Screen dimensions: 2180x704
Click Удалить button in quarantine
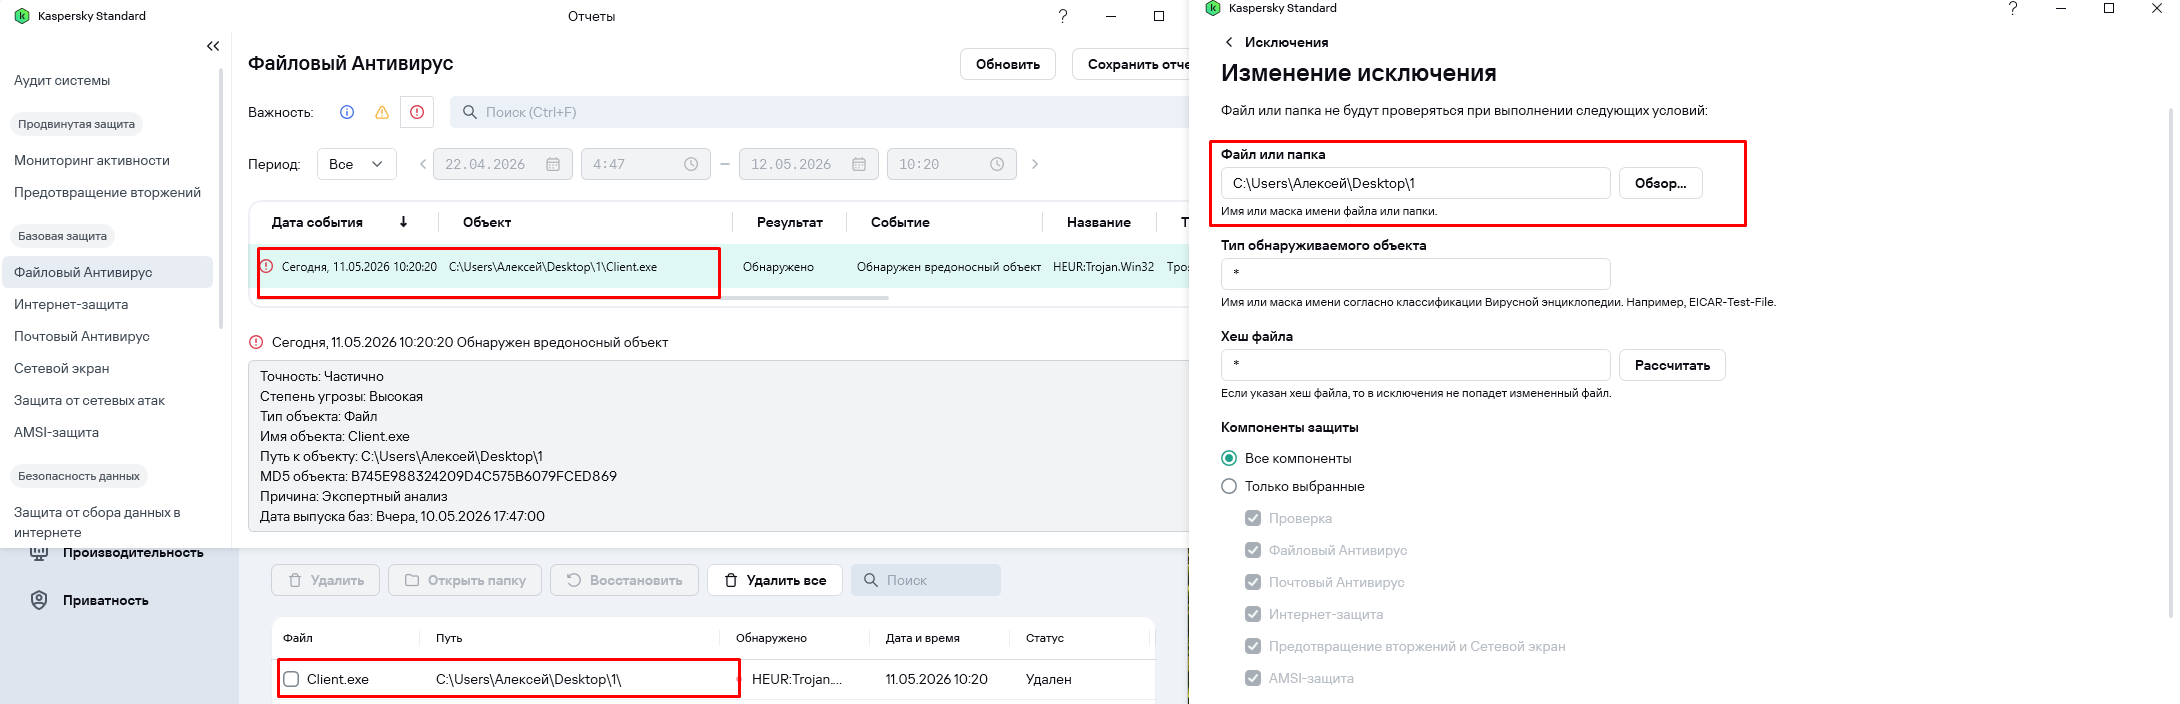(326, 580)
